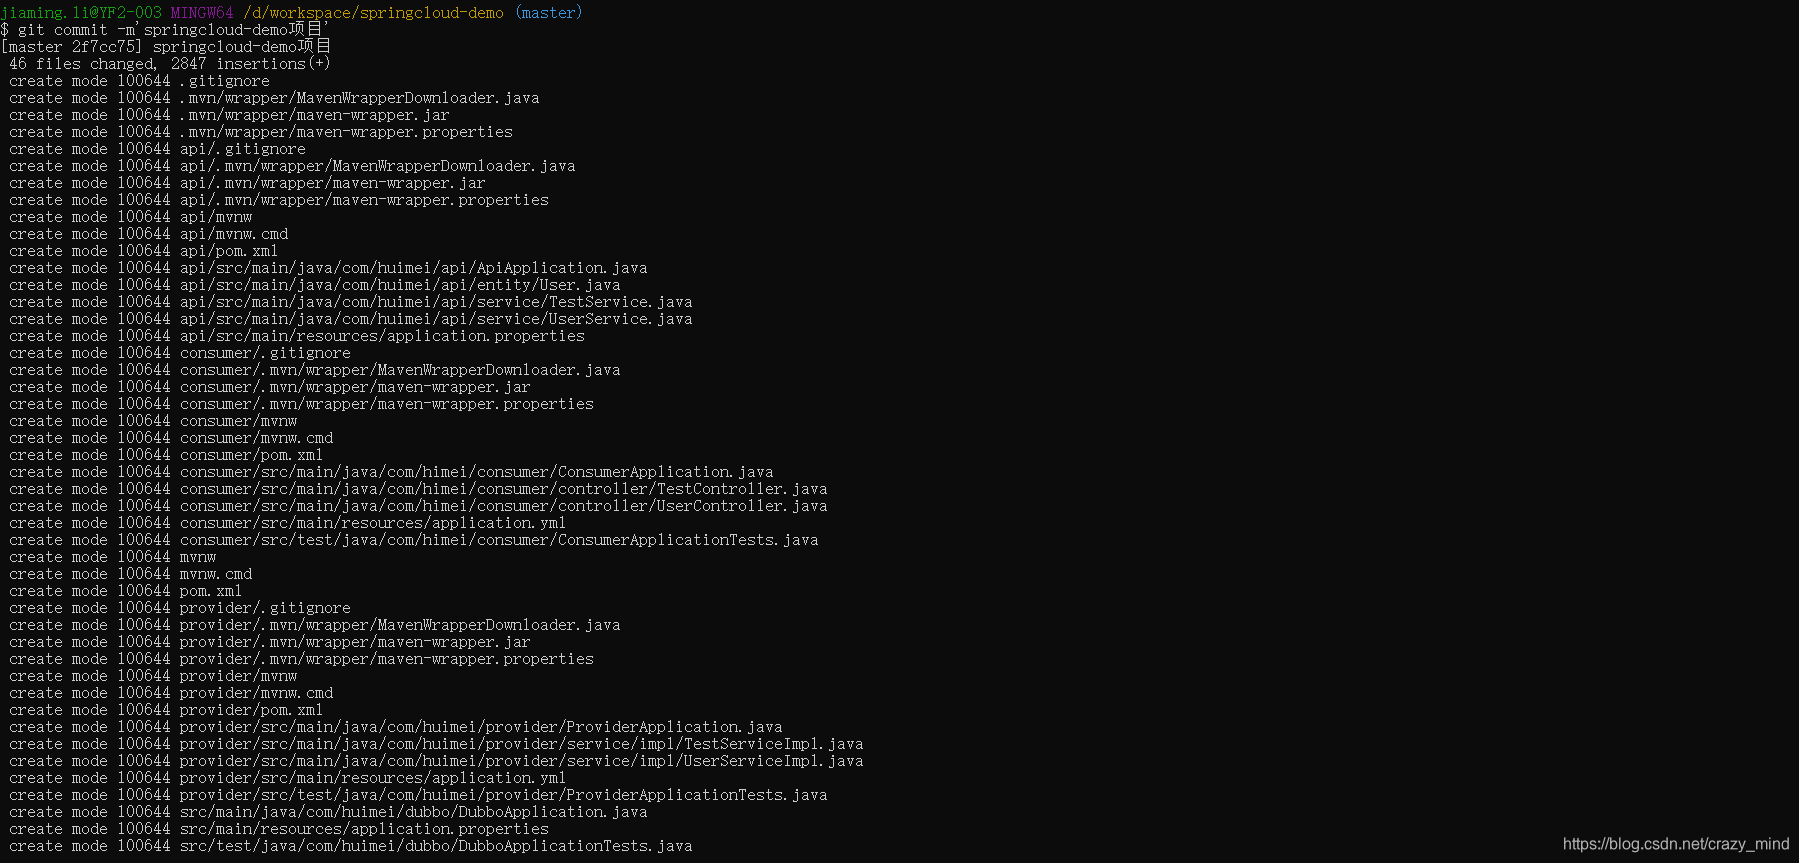Click the 'api/pom.xml' line
This screenshot has width=1799, height=863.
tap(143, 251)
